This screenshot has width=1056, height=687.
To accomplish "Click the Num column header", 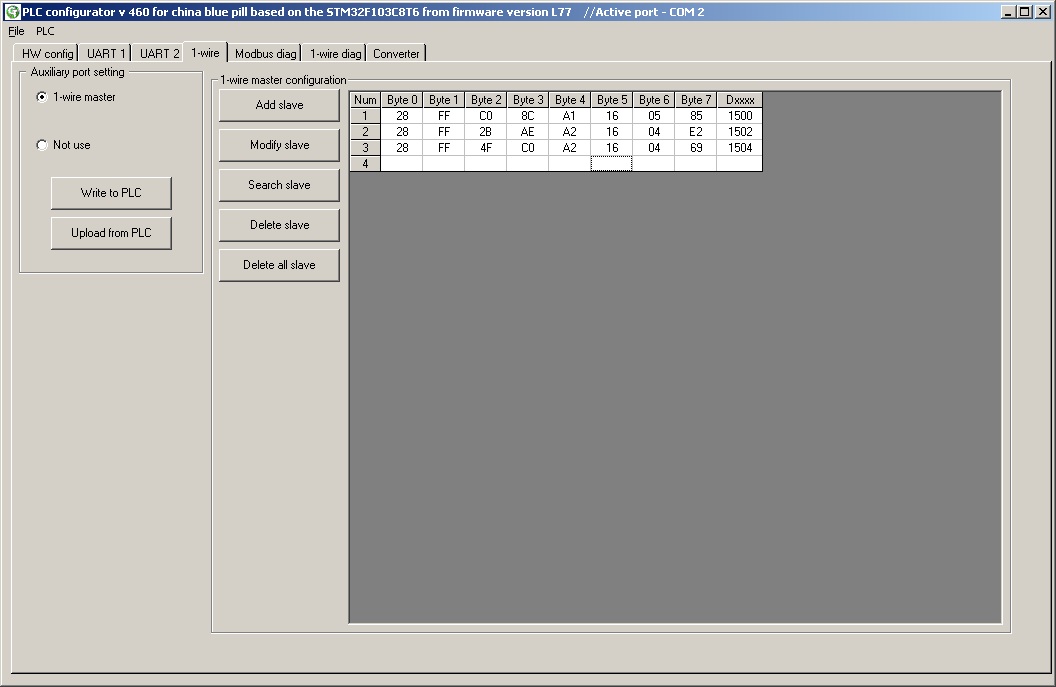I will (x=365, y=100).
